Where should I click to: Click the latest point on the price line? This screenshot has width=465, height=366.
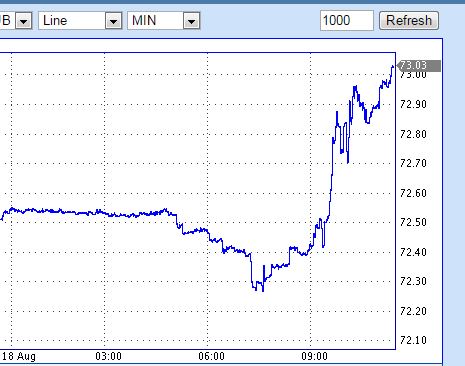coord(393,67)
